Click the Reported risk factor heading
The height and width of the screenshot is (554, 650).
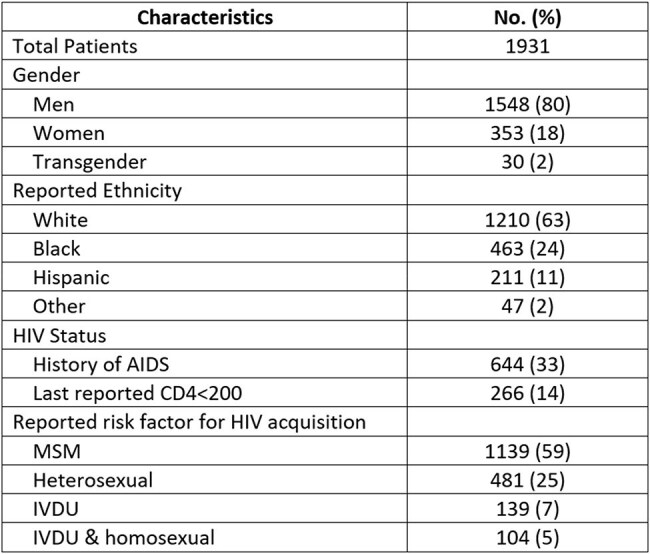pos(189,422)
